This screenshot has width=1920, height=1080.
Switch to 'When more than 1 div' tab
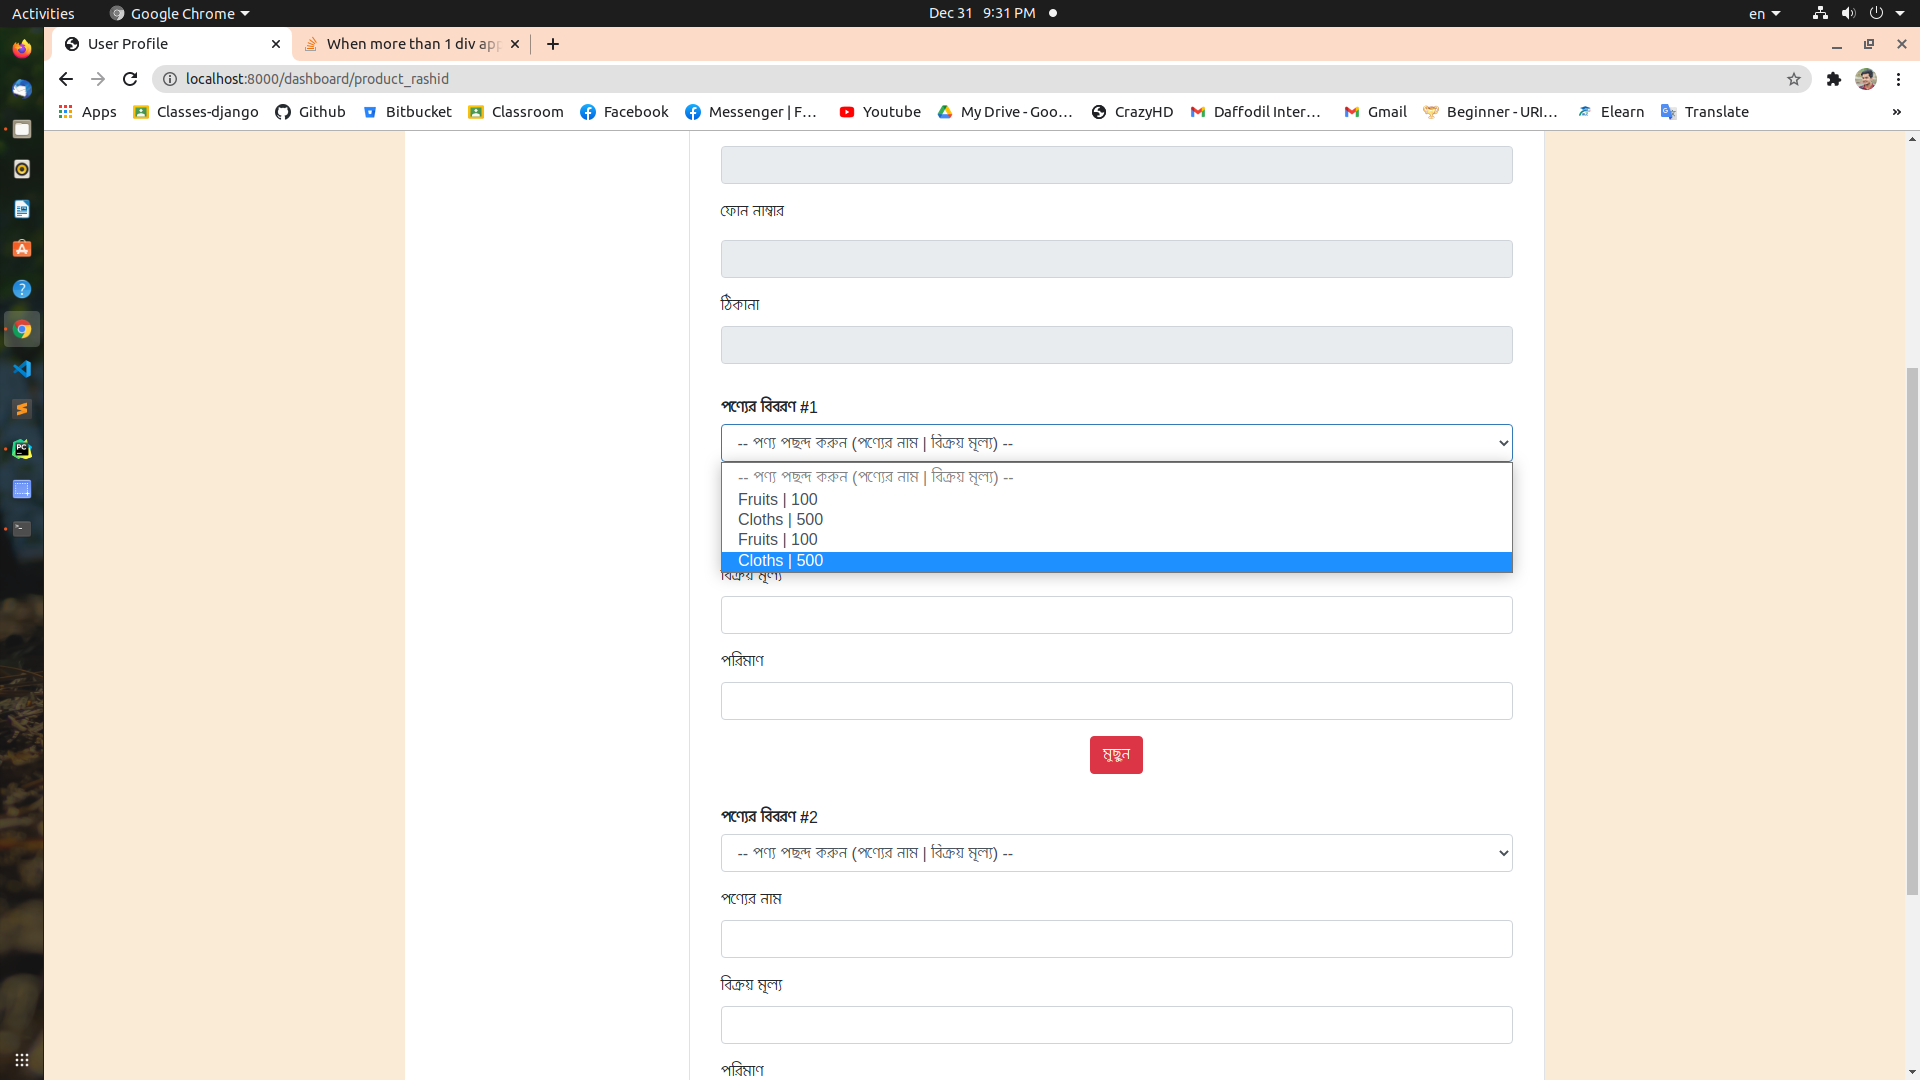pos(412,44)
